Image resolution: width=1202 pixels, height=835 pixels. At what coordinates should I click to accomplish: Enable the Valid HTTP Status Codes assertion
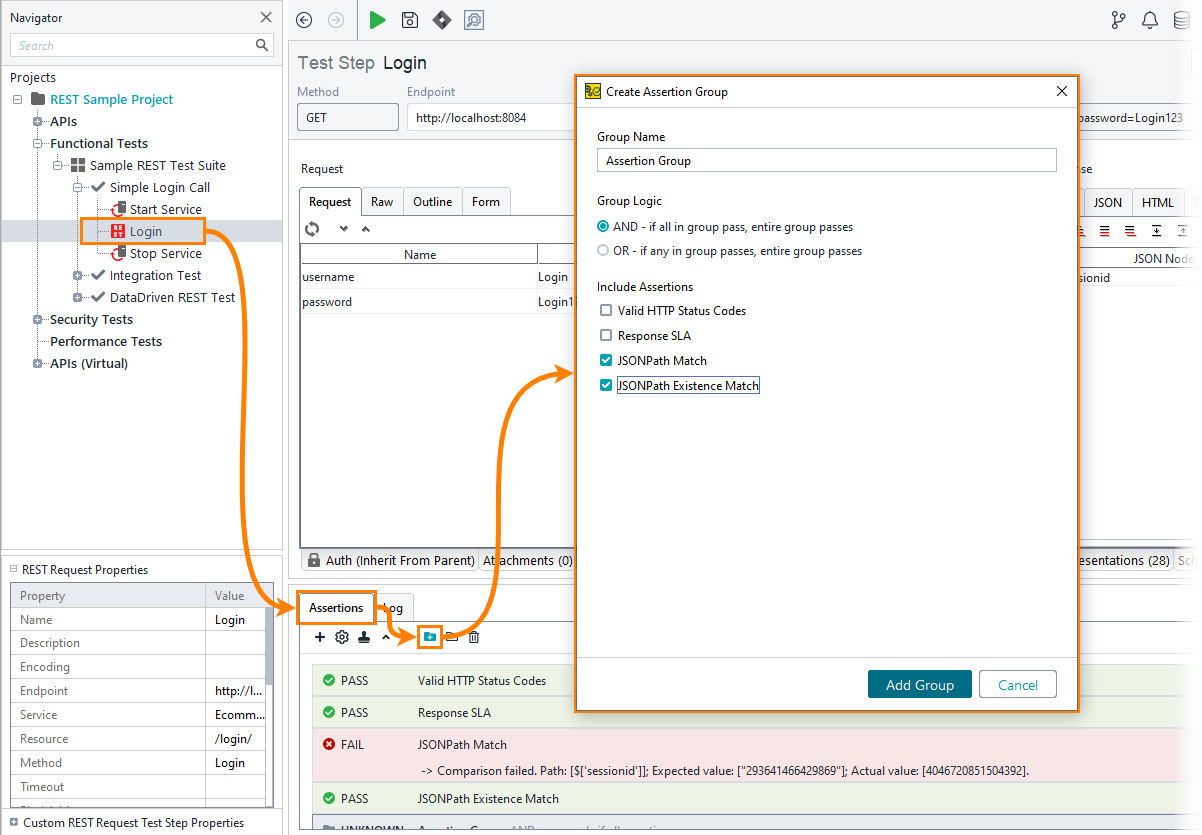[605, 310]
